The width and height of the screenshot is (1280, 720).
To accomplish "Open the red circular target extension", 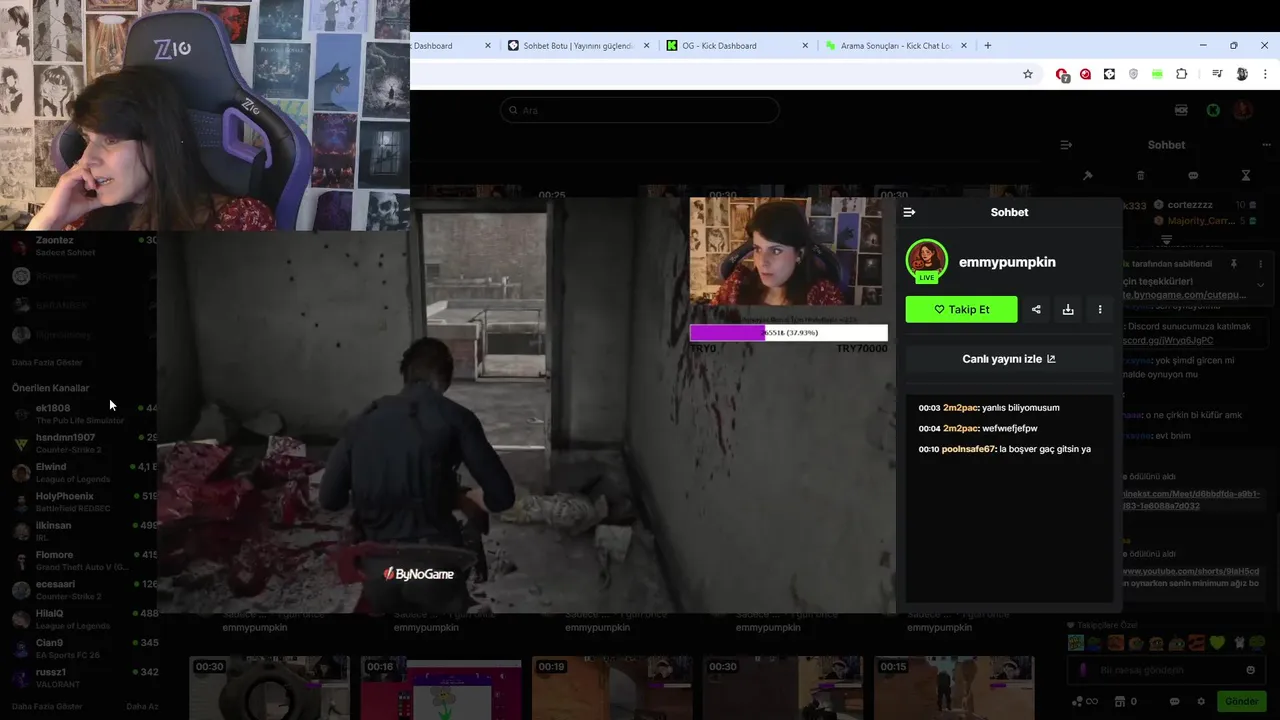I will pyautogui.click(x=1086, y=74).
